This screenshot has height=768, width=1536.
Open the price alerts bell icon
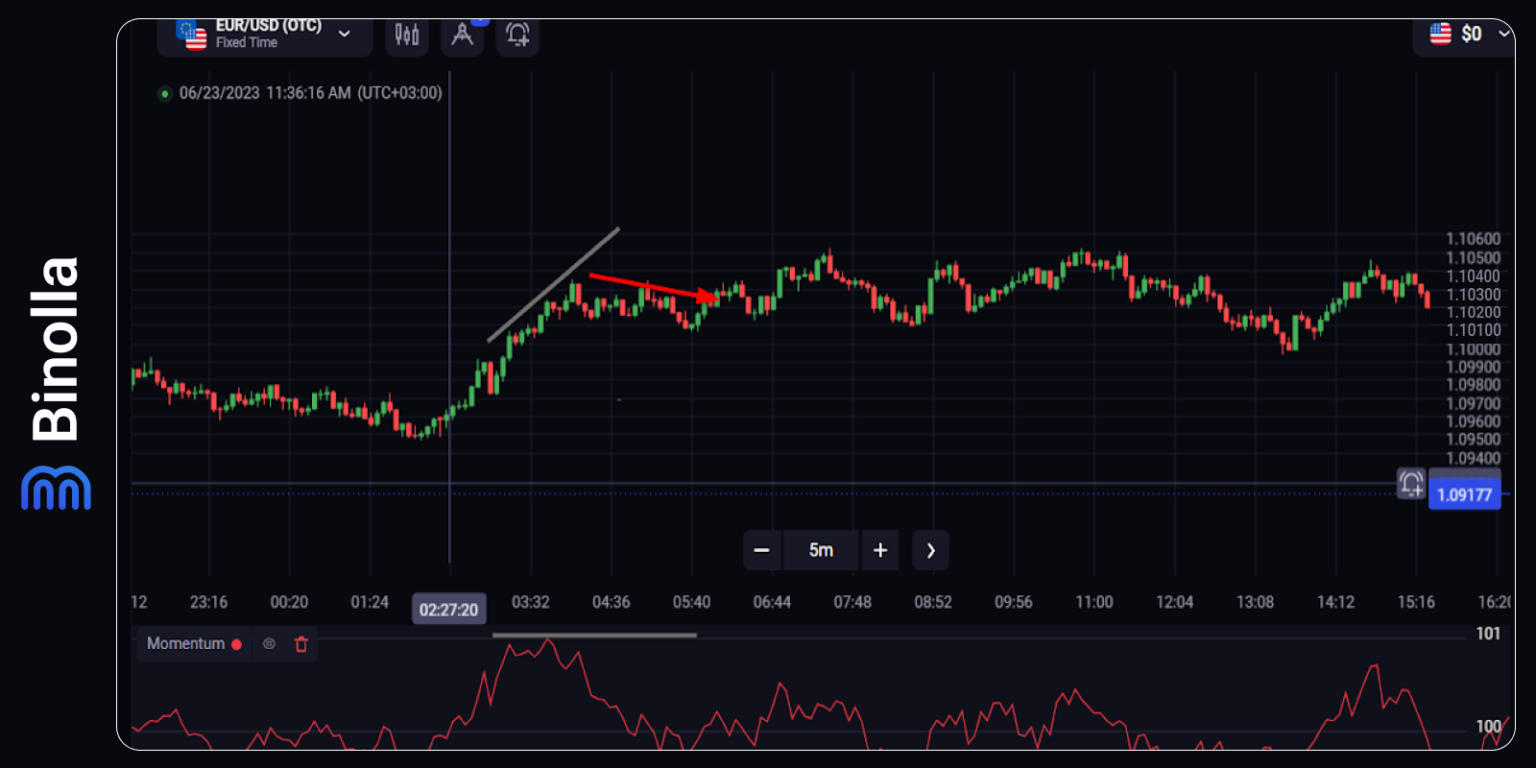click(x=518, y=35)
